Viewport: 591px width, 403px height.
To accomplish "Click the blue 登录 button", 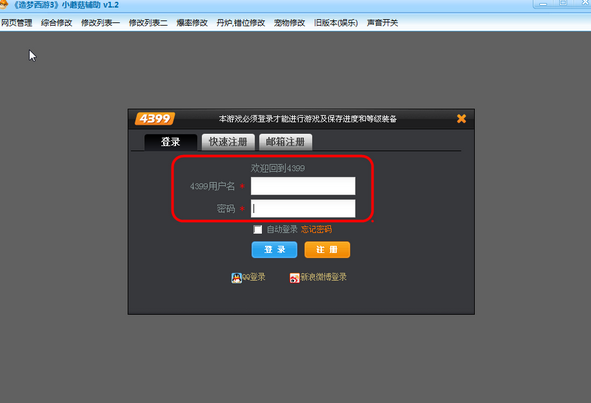I will [274, 250].
